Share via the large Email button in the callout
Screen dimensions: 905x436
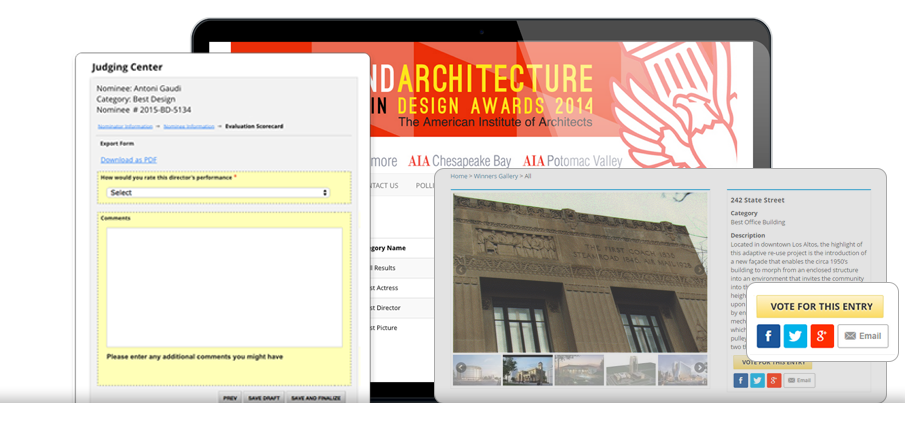click(x=863, y=336)
